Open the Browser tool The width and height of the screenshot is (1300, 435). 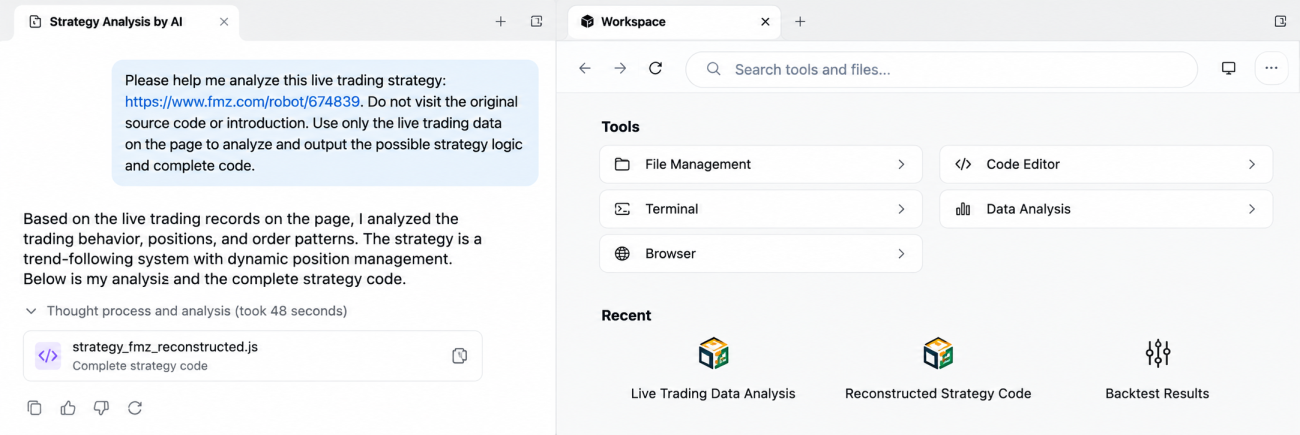click(x=761, y=254)
